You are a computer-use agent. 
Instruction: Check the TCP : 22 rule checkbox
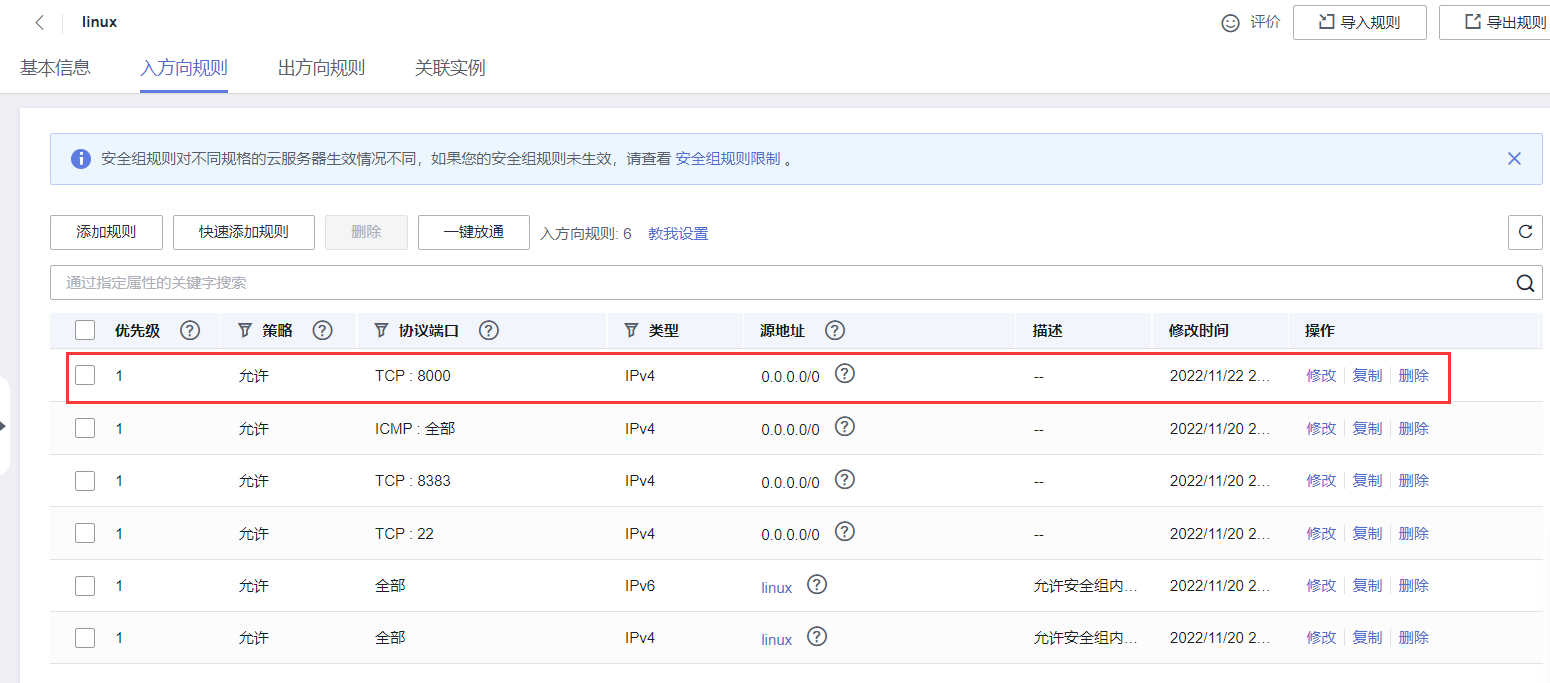click(85, 533)
